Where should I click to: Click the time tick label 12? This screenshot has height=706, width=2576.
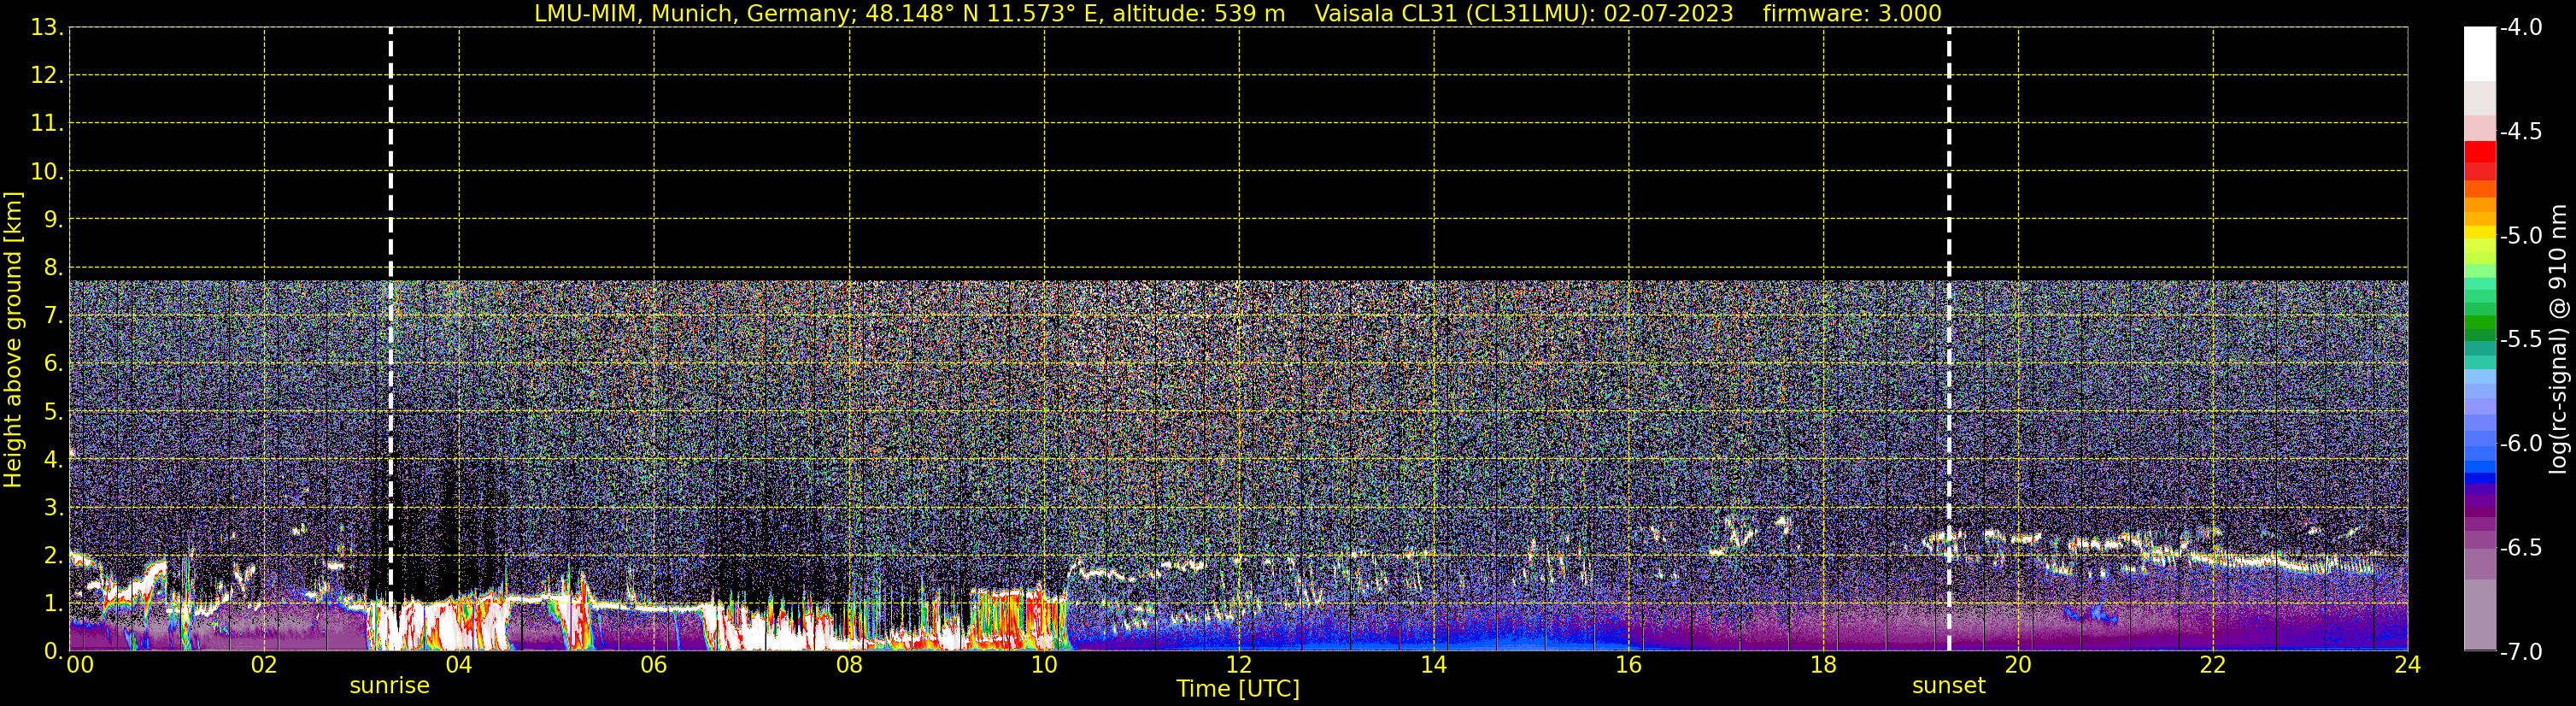tap(1239, 666)
